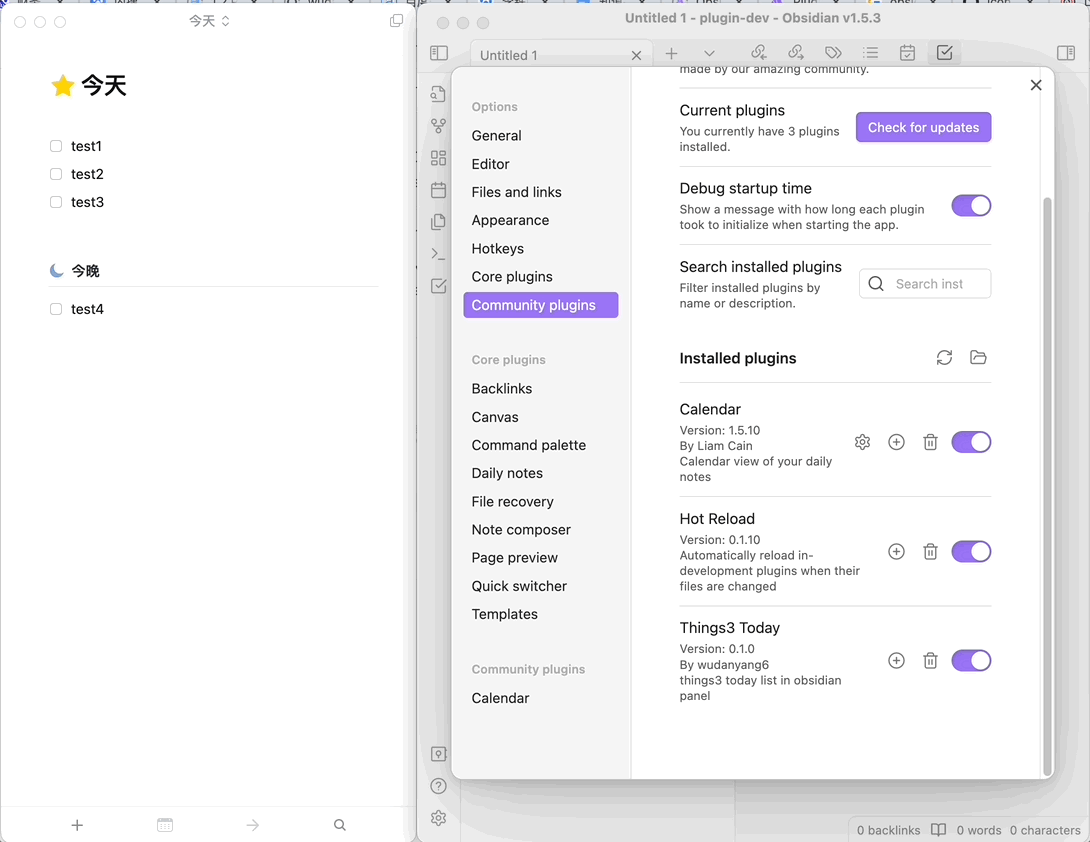Open help icon in the Obsidian ribbon
Screen dimensions: 1090x842
click(438, 786)
